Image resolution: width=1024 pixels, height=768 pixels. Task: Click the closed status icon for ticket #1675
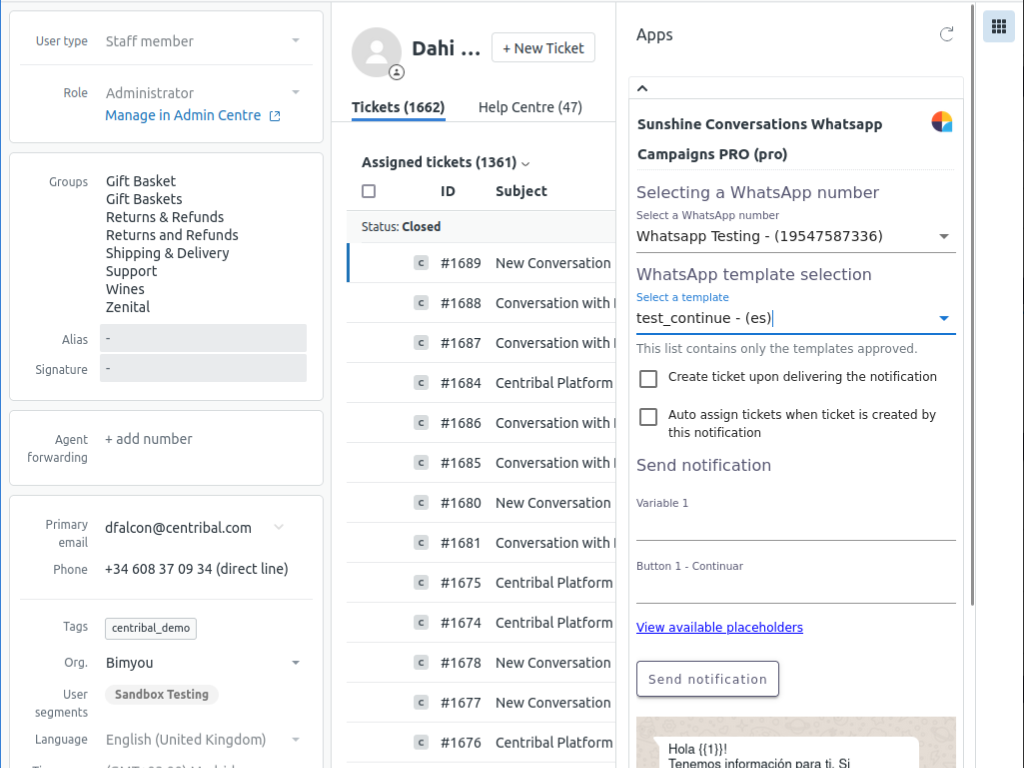click(421, 583)
